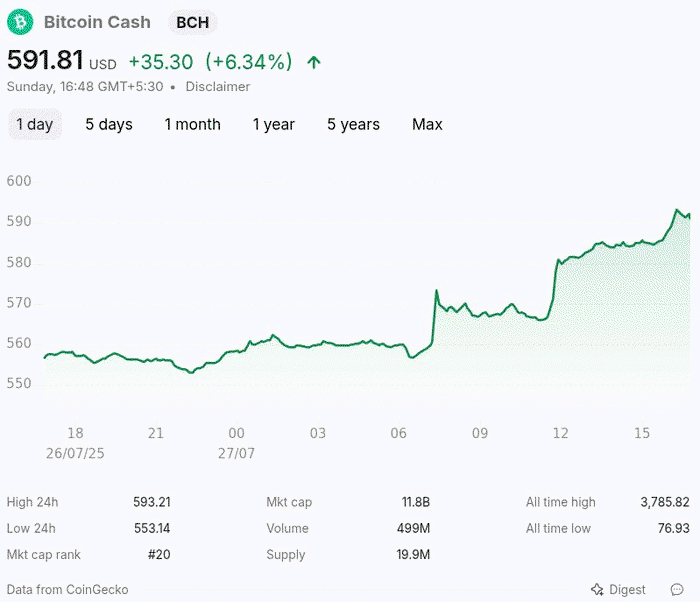
Task: Select the 1 year range tab
Action: coord(274,124)
